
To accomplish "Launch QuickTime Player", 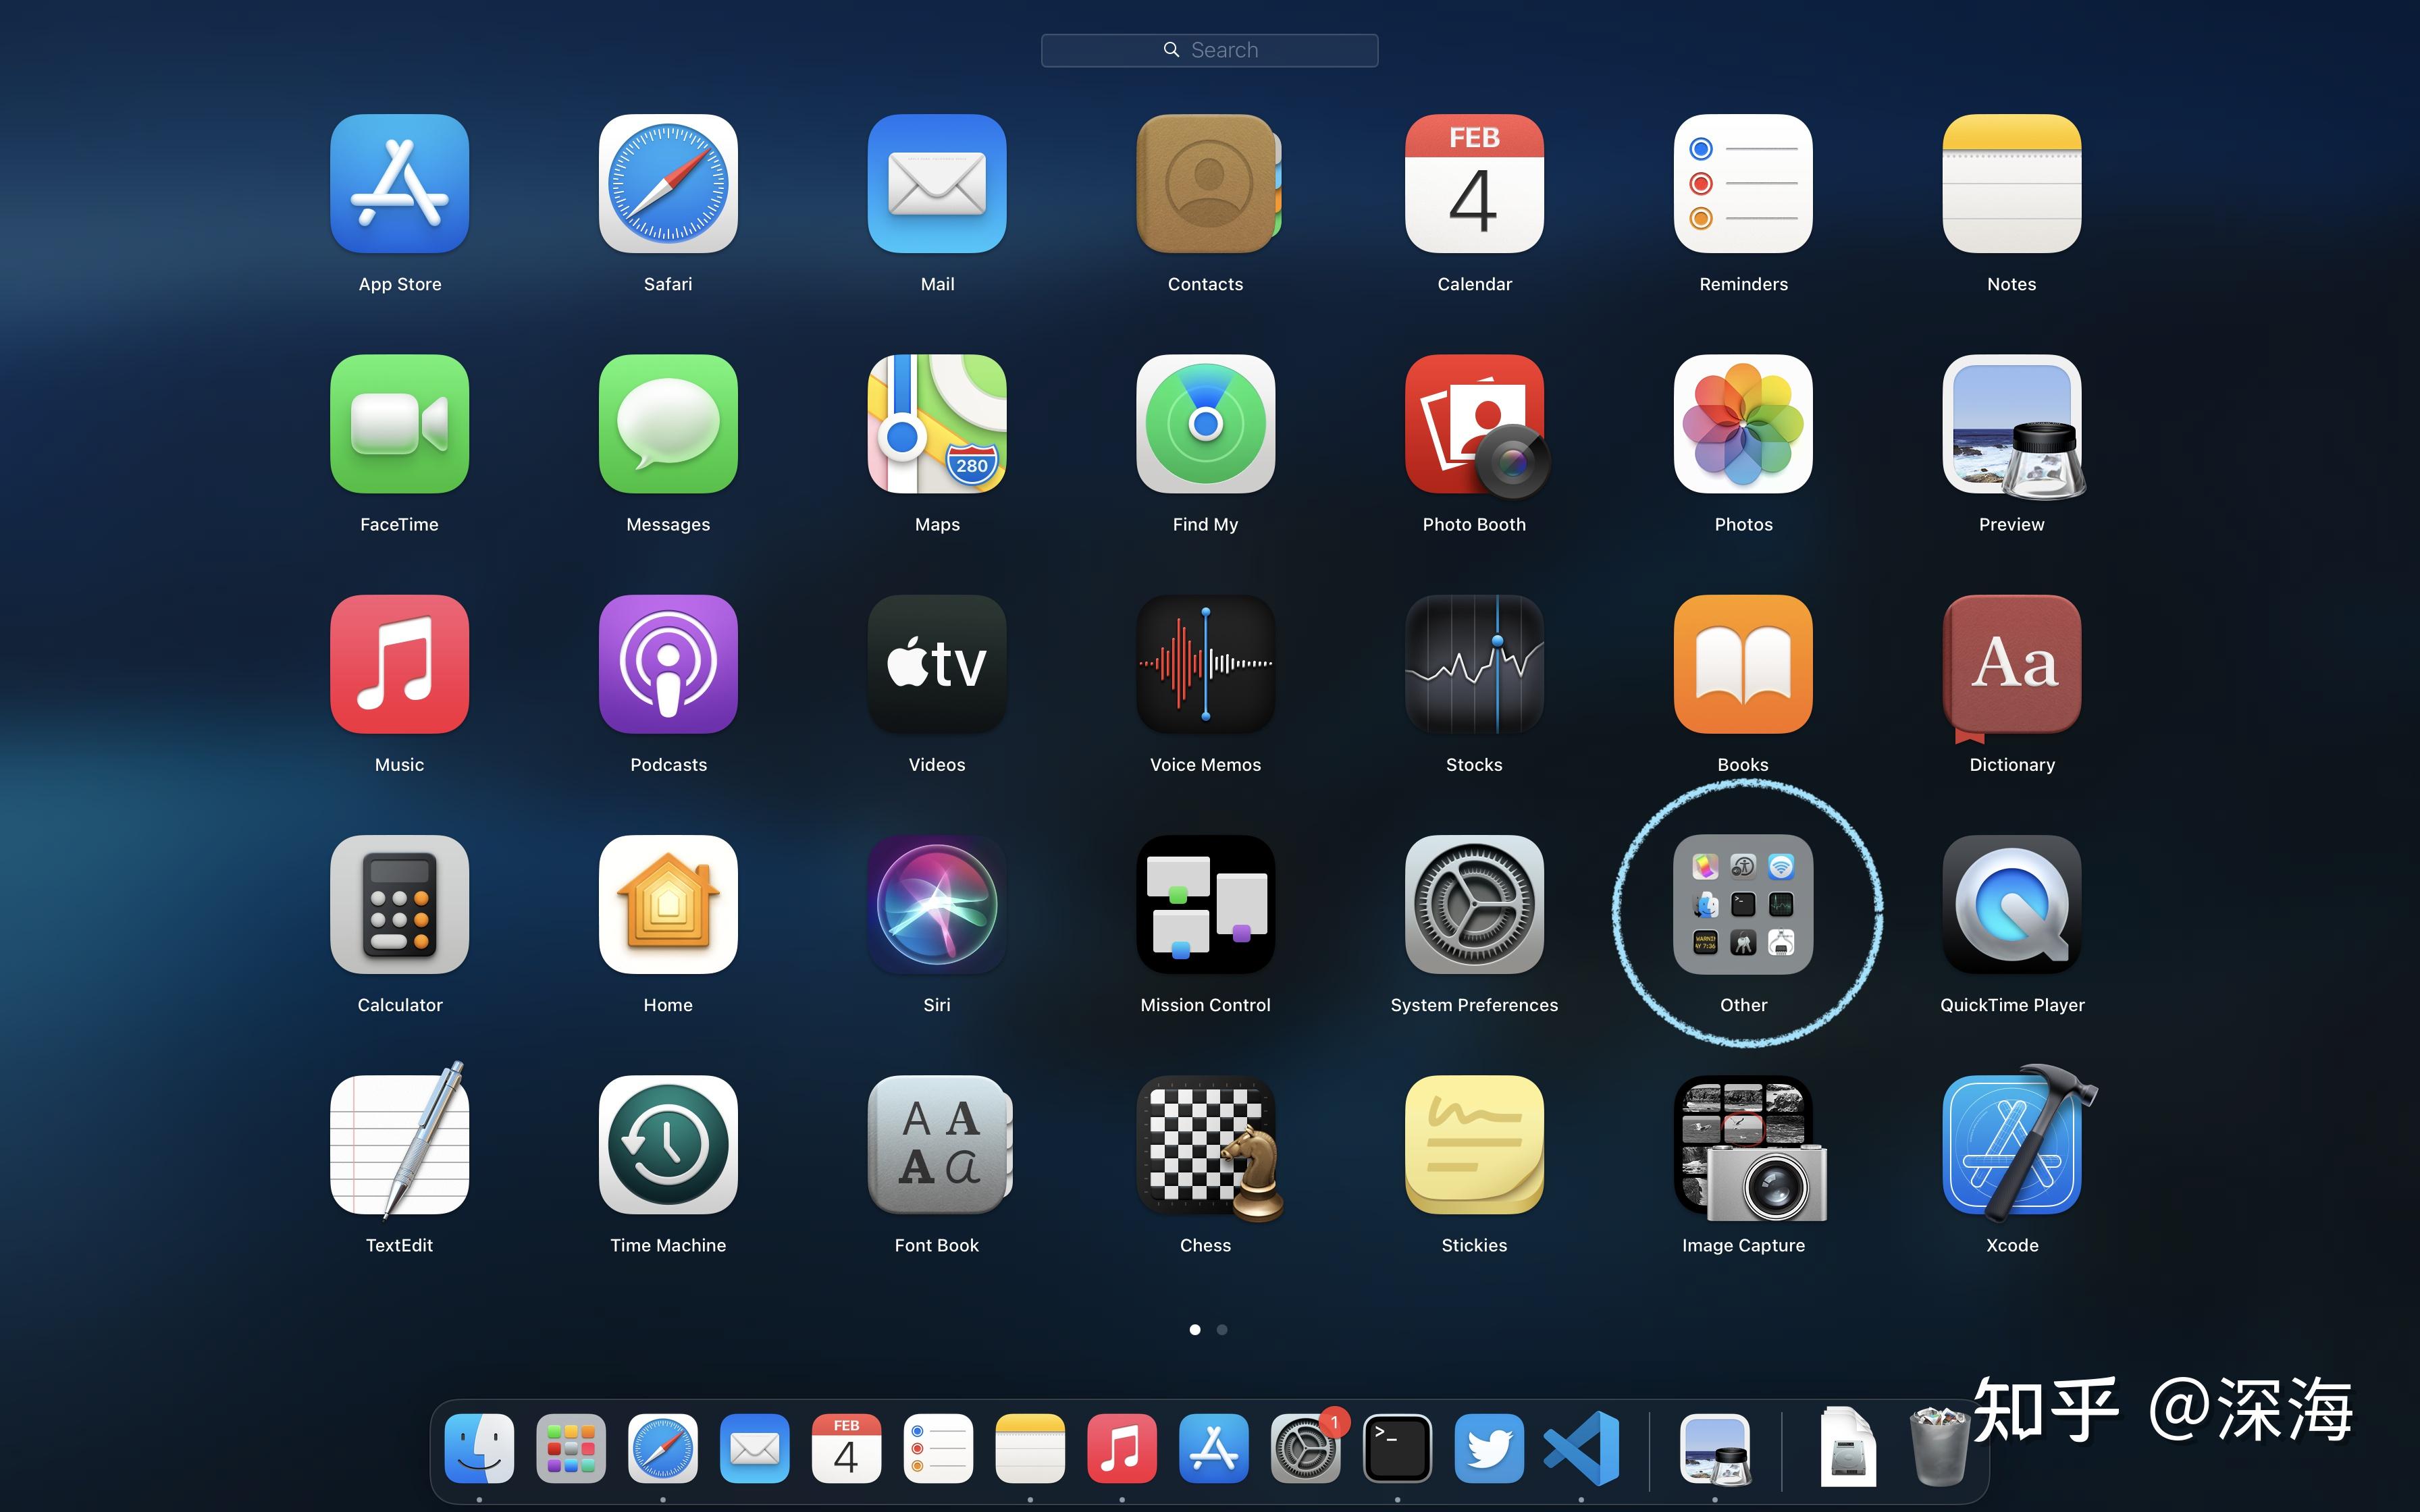I will (2012, 904).
